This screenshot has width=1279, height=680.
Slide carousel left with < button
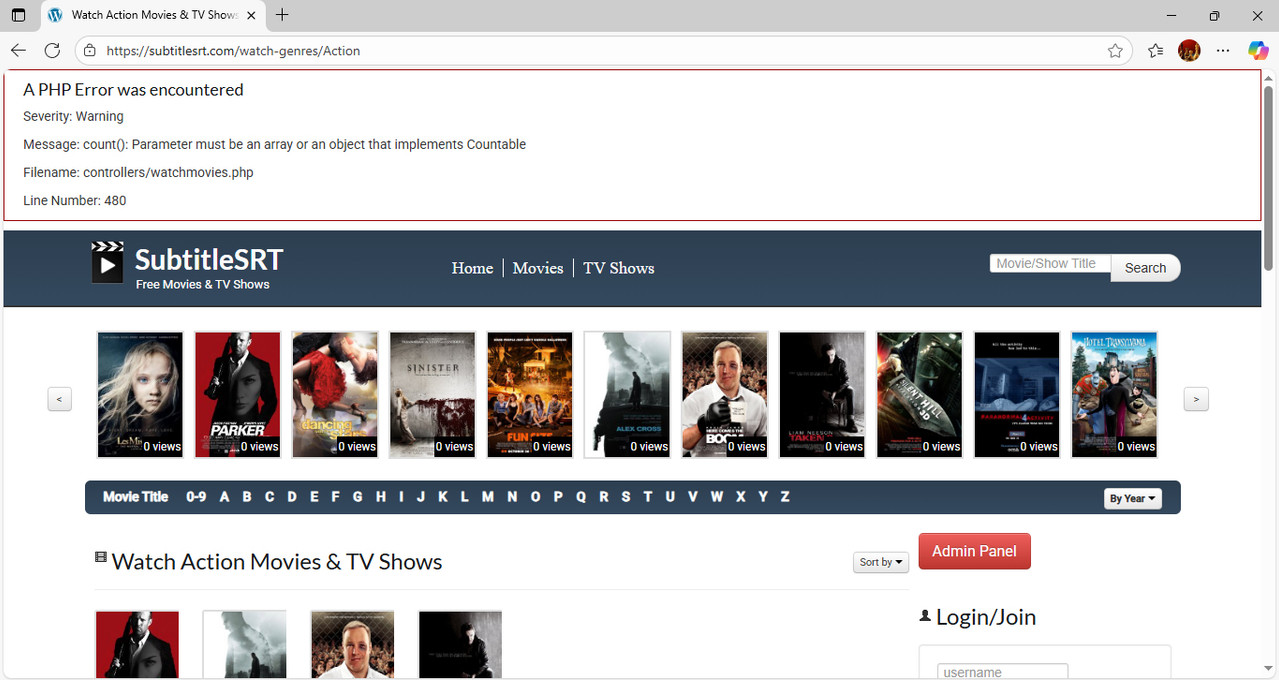tap(59, 399)
